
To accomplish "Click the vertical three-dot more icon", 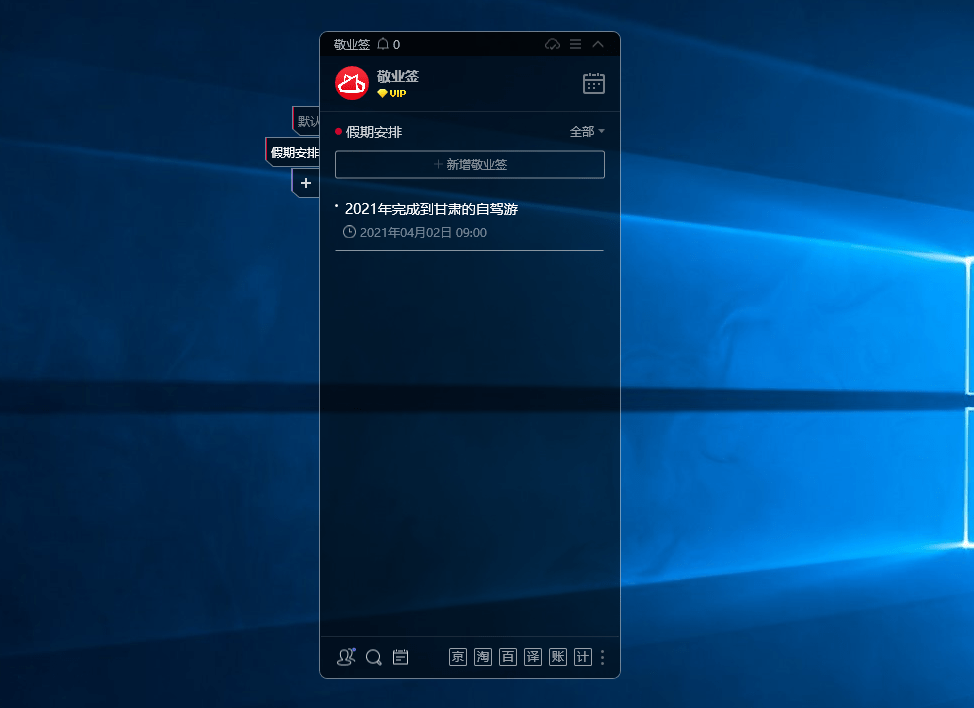I will 603,657.
